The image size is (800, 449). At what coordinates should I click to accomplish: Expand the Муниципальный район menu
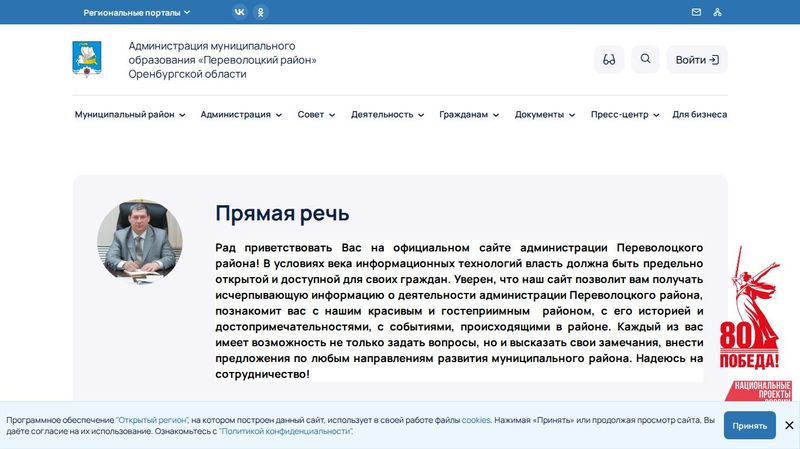click(130, 114)
